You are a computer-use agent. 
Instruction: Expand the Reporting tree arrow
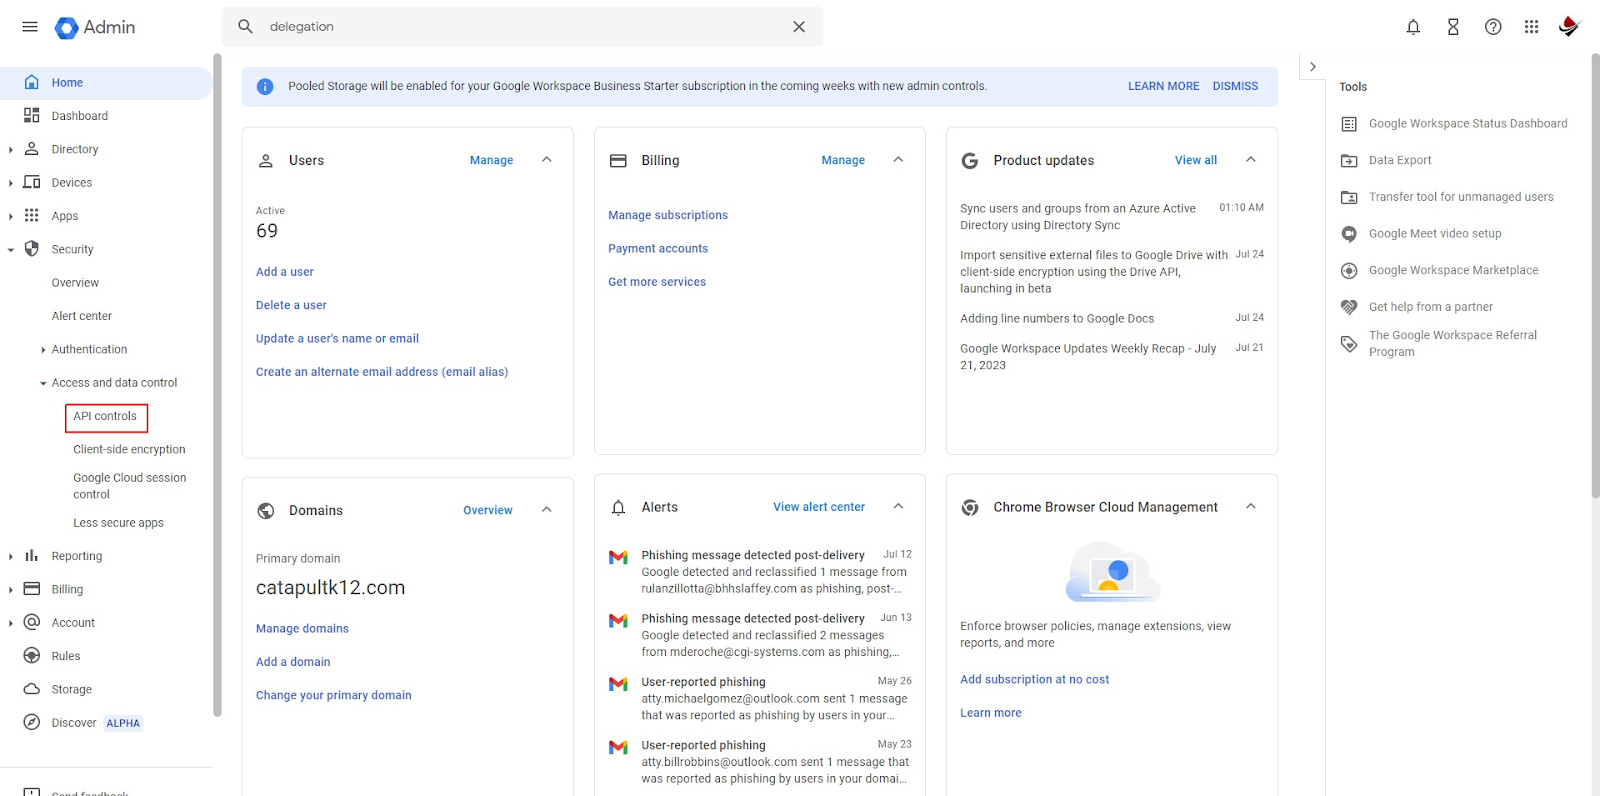pyautogui.click(x=10, y=557)
